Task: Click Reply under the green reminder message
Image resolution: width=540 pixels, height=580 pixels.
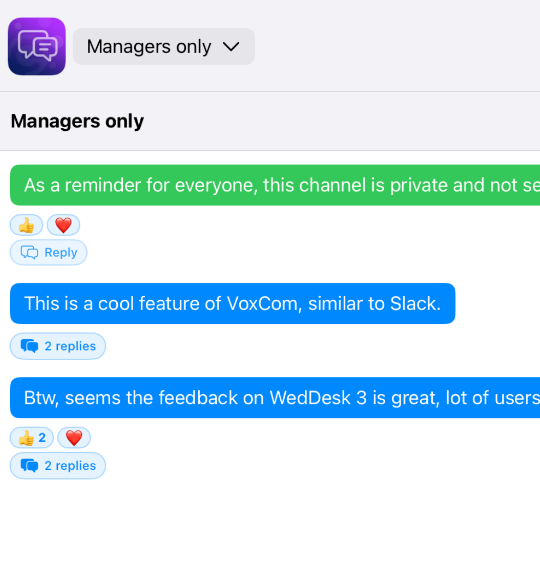Action: coord(48,252)
